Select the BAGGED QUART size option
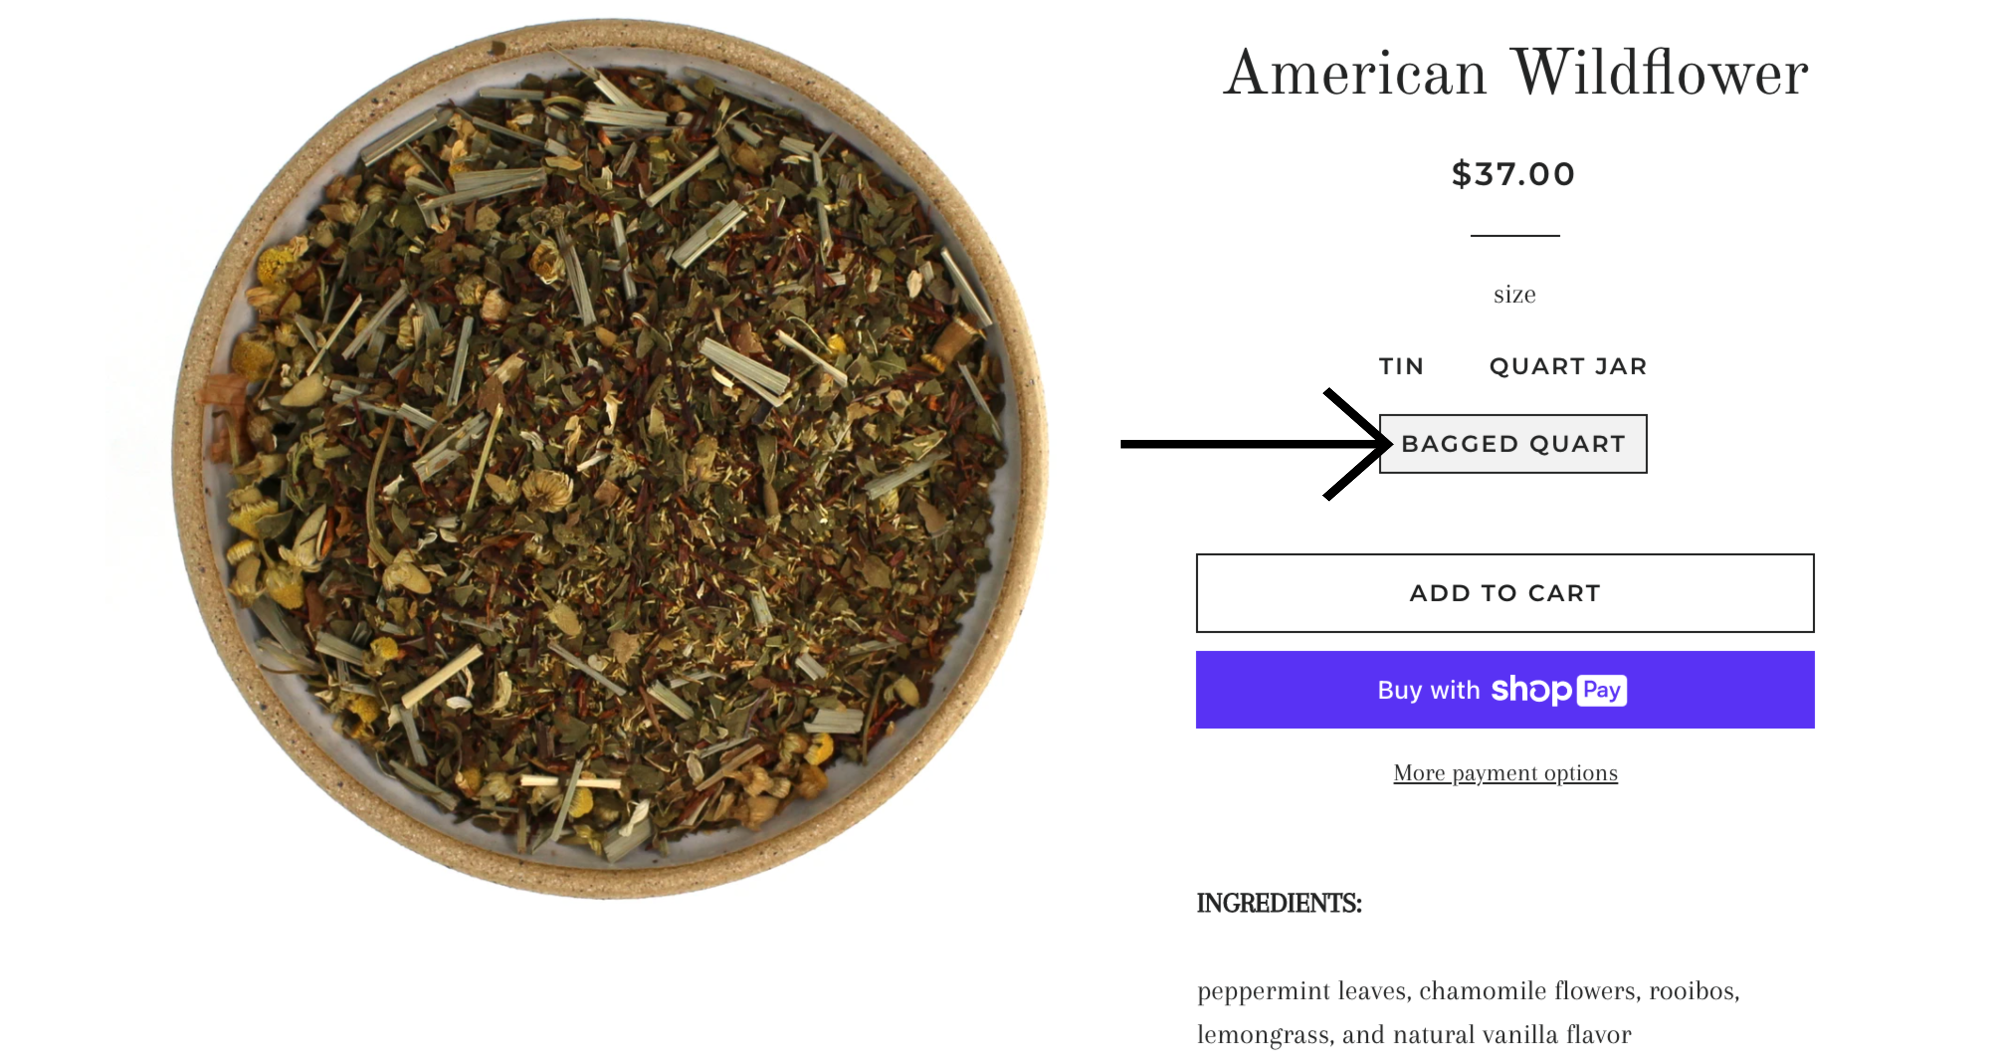The width and height of the screenshot is (2000, 1055). tap(1513, 444)
